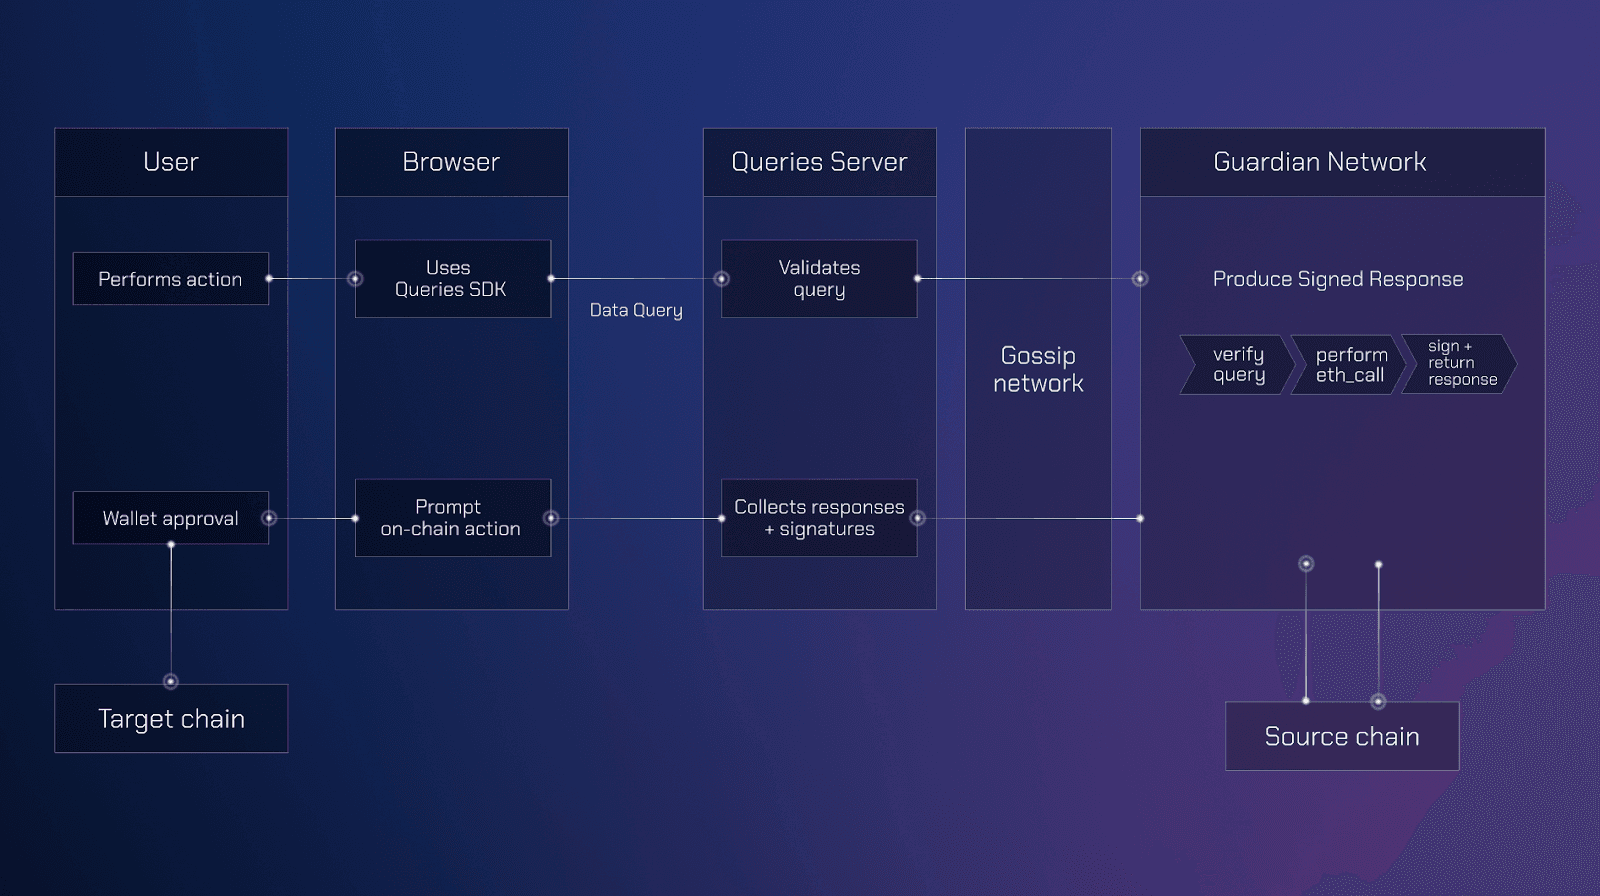
Task: Open the Target chain box
Action: (171, 719)
